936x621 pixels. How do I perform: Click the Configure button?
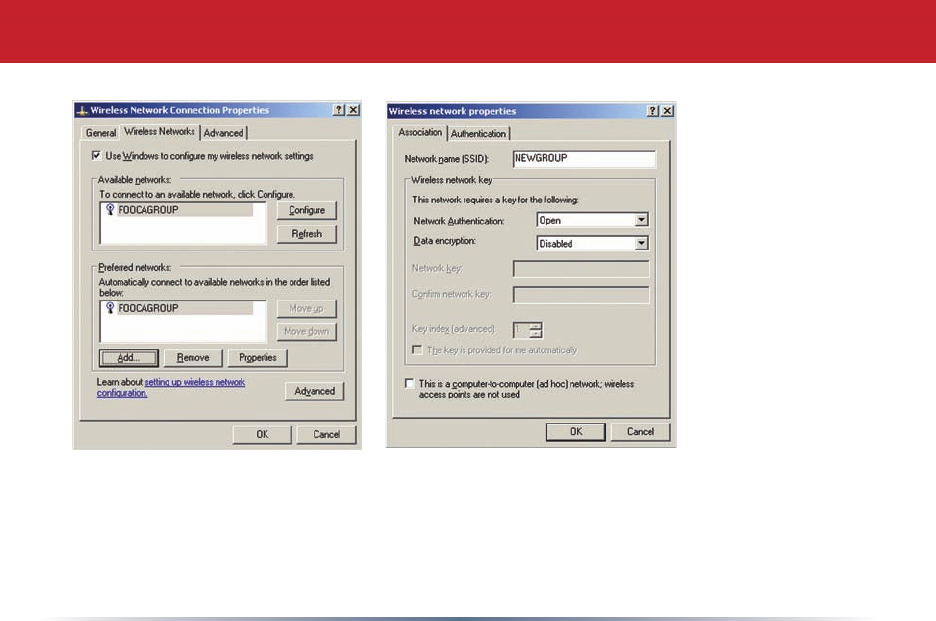coord(307,210)
